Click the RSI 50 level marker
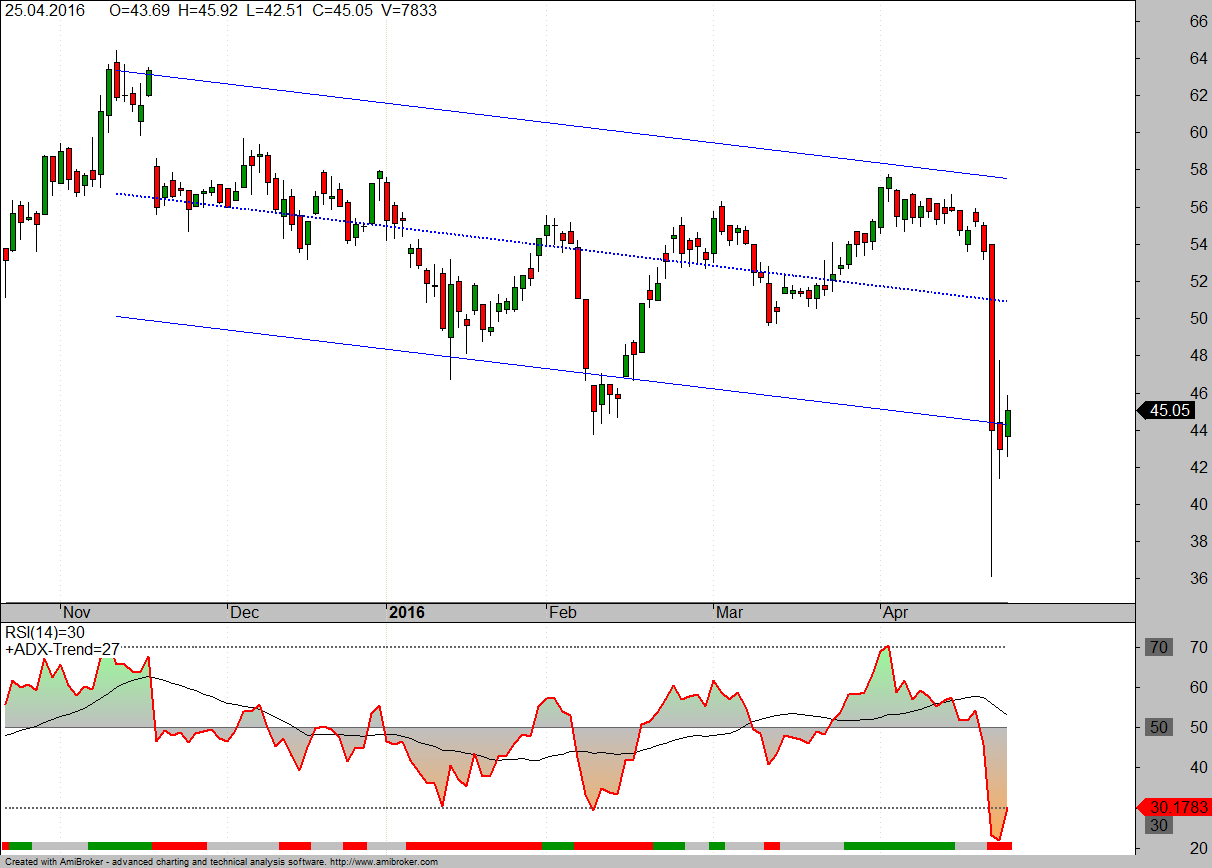 pos(1159,727)
